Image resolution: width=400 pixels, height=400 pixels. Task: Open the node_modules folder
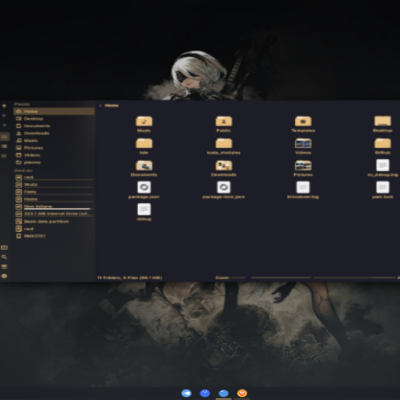coord(224,146)
